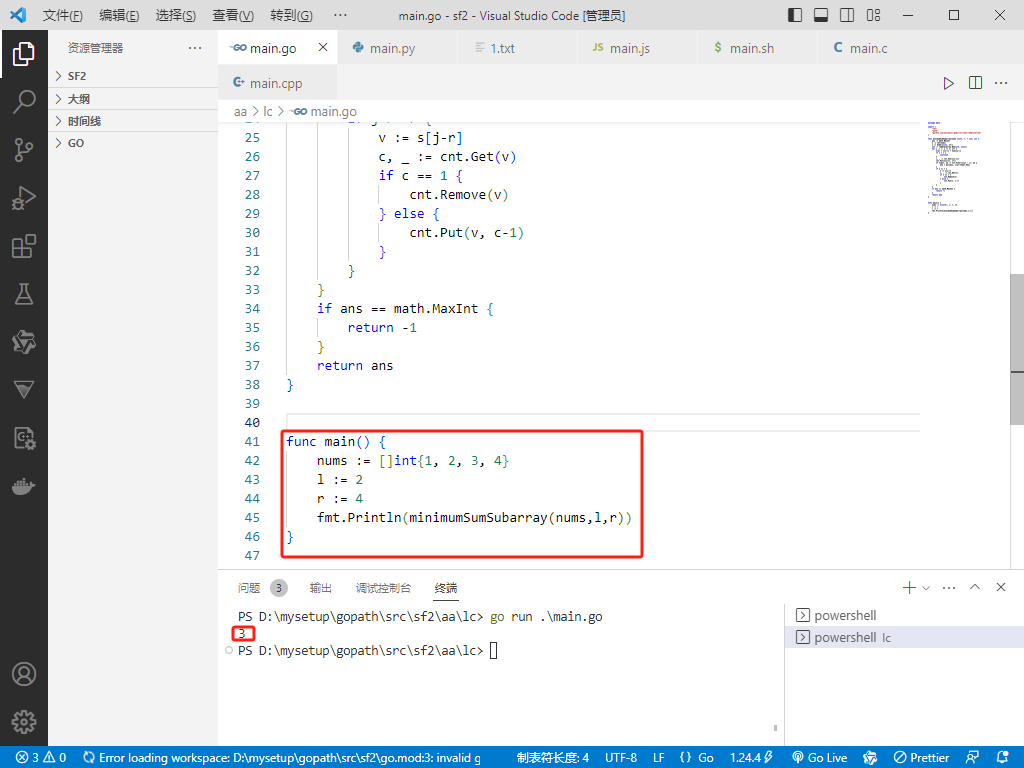Open the Docker whale icon view

(24, 487)
